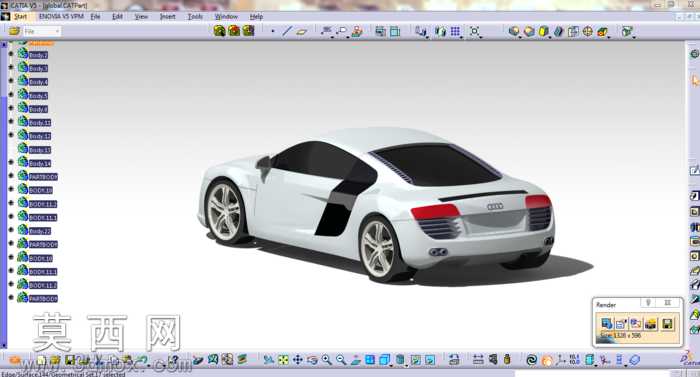Click the Open file icon in bottom toolbar
Screen dimensions: 700x377
click(x=55, y=360)
